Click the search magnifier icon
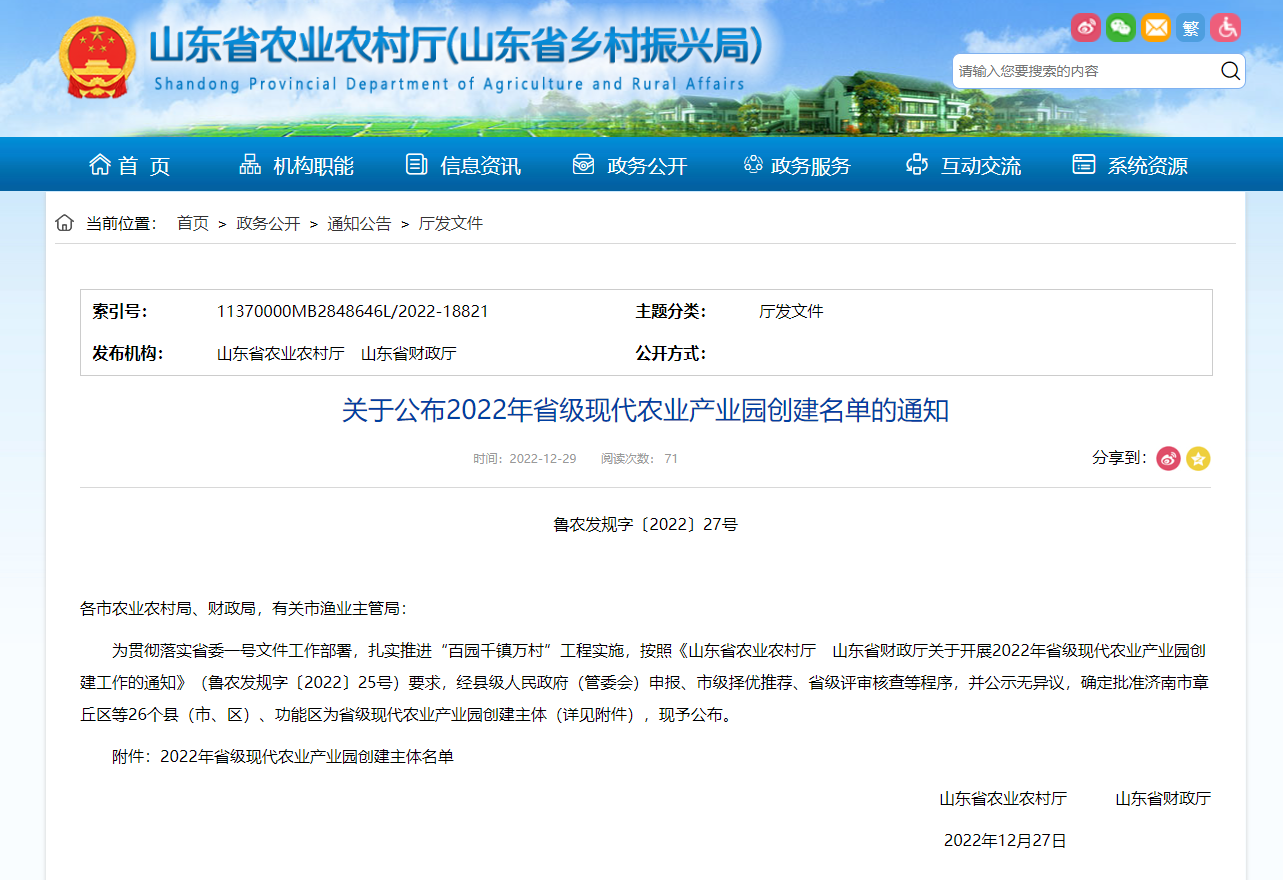This screenshot has height=880, width=1283. [x=1230, y=71]
